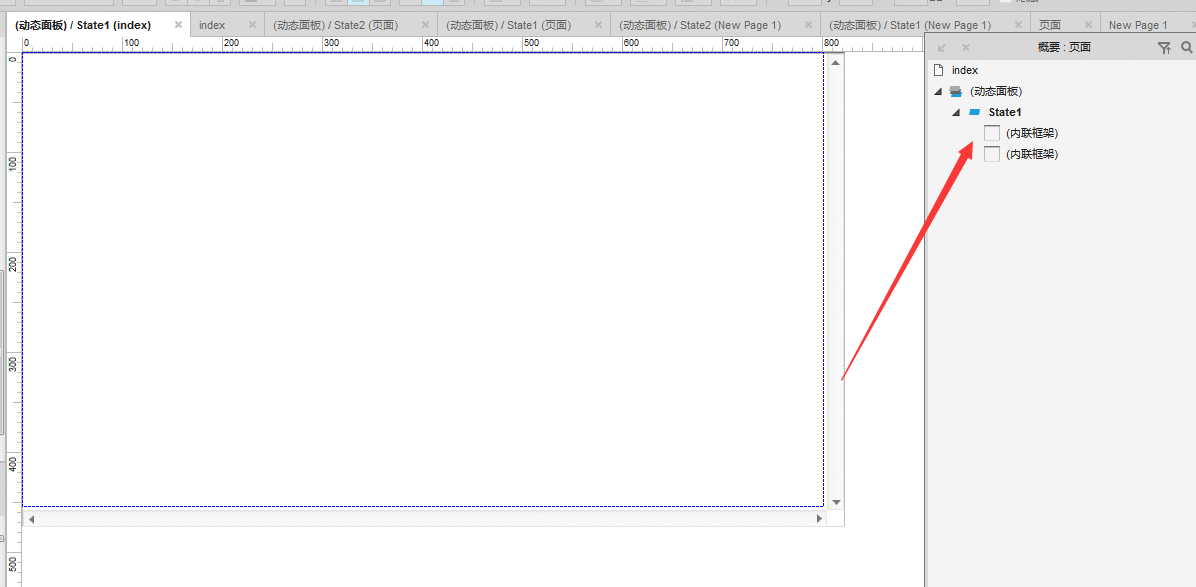
Task: Open the (动态面板) / State2 (页面) tab
Action: [335, 25]
